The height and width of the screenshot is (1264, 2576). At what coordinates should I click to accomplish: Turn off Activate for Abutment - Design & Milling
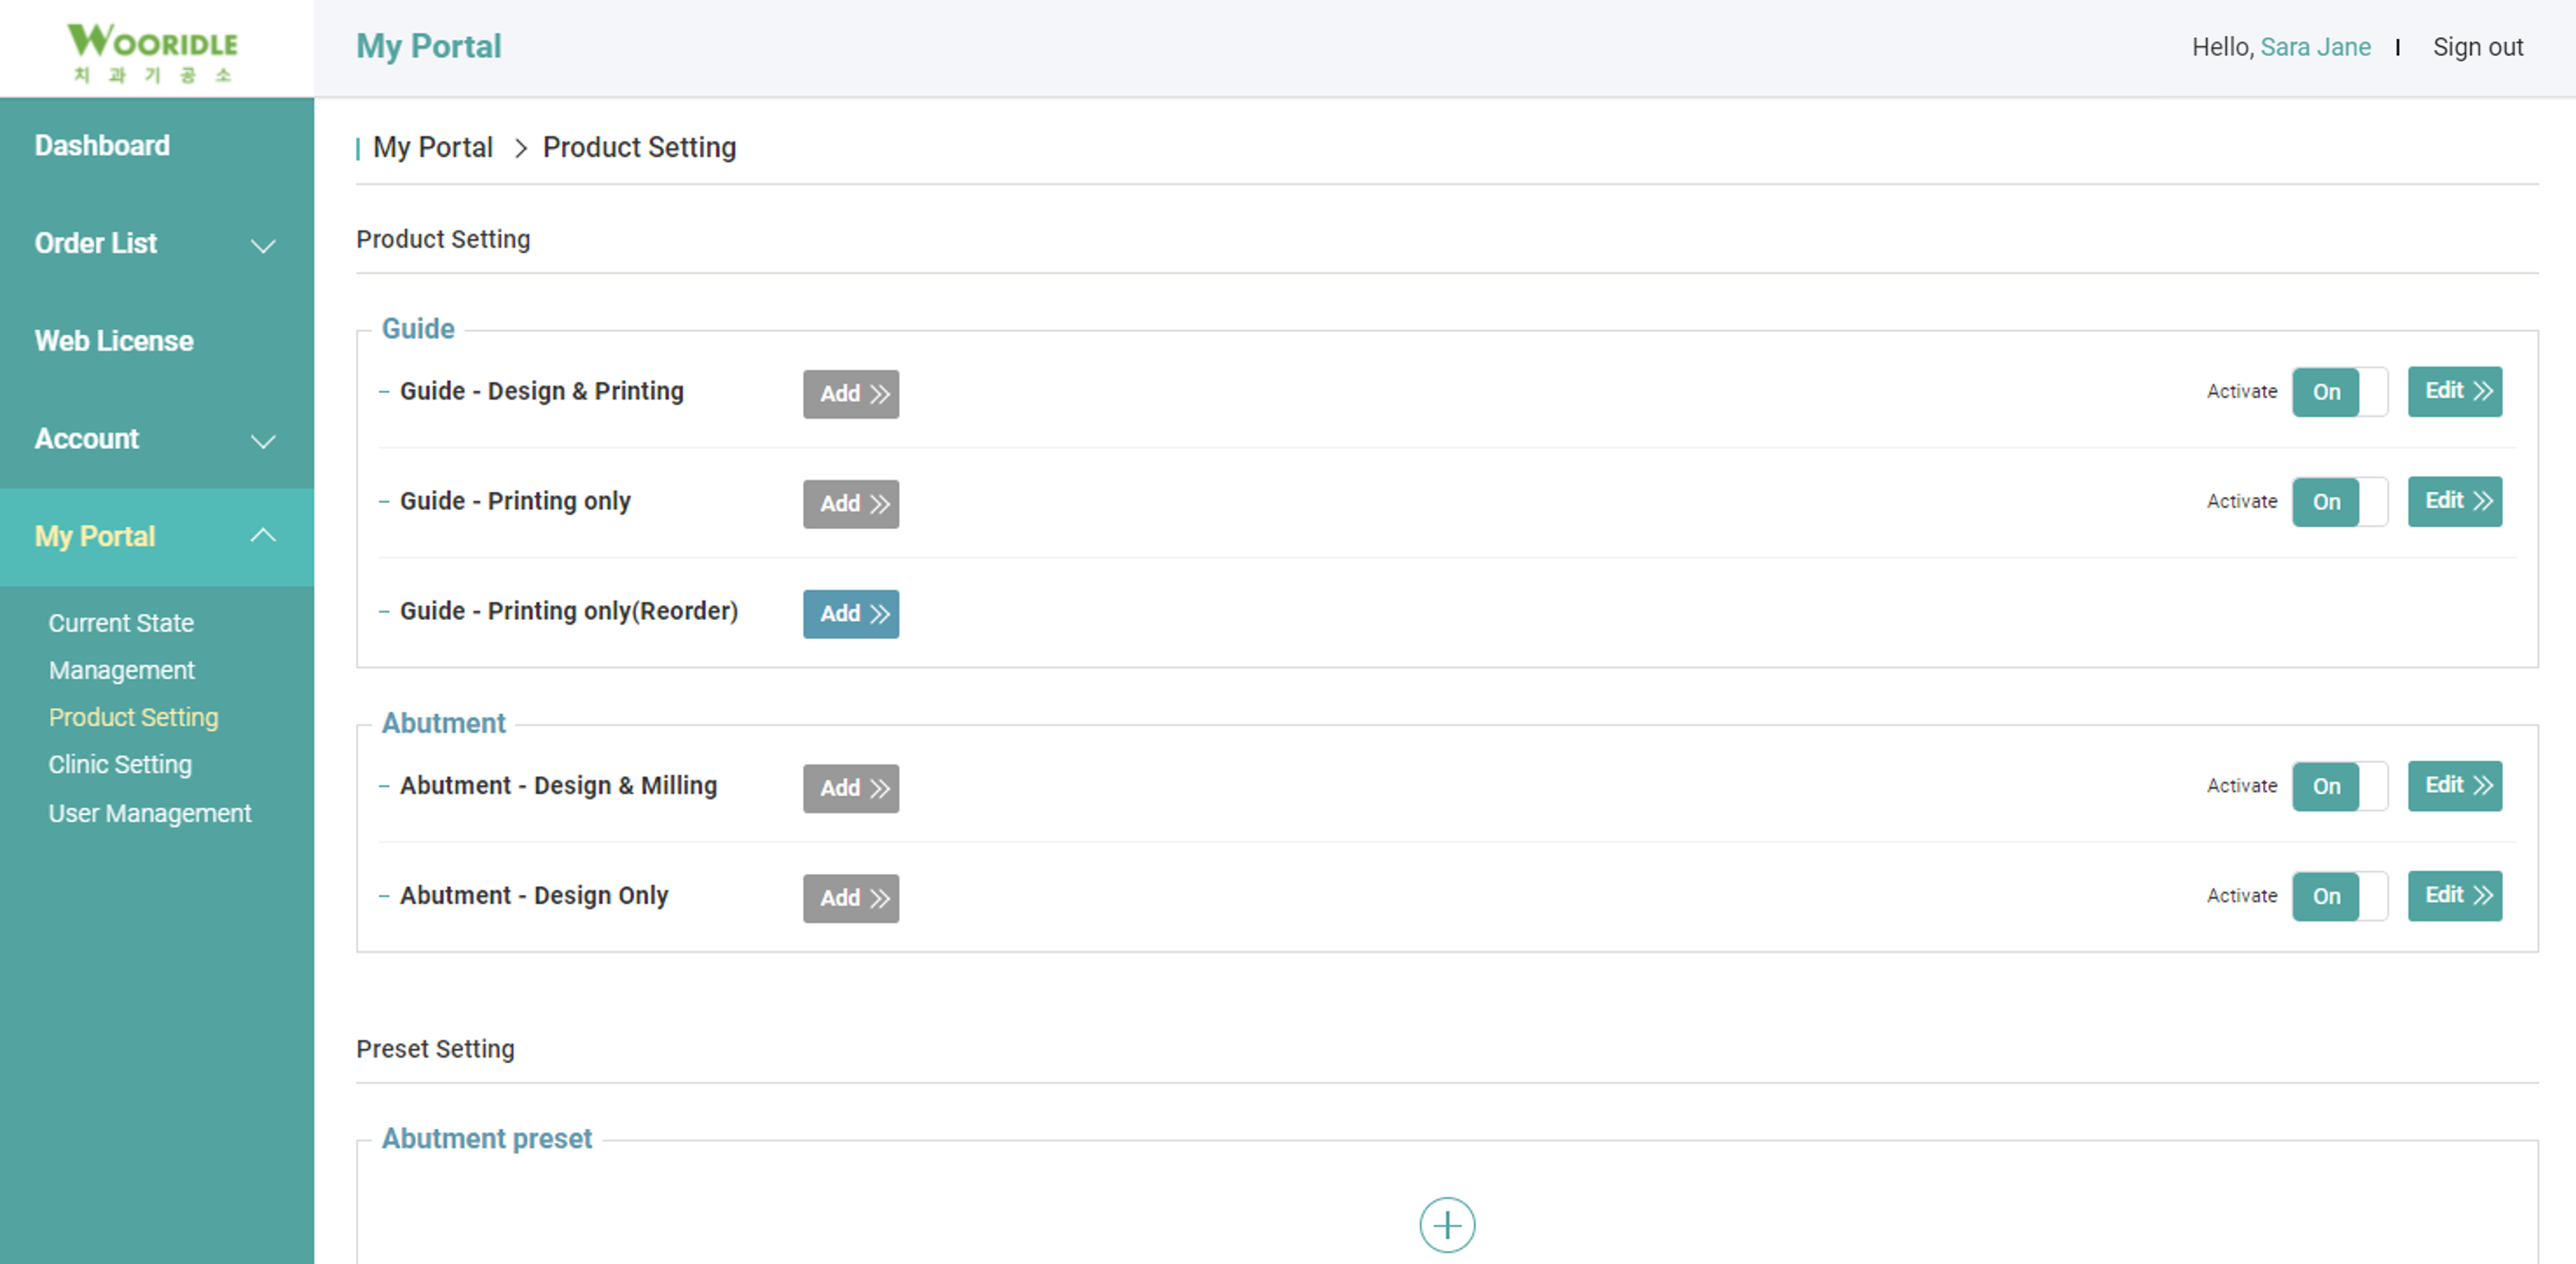click(2338, 786)
